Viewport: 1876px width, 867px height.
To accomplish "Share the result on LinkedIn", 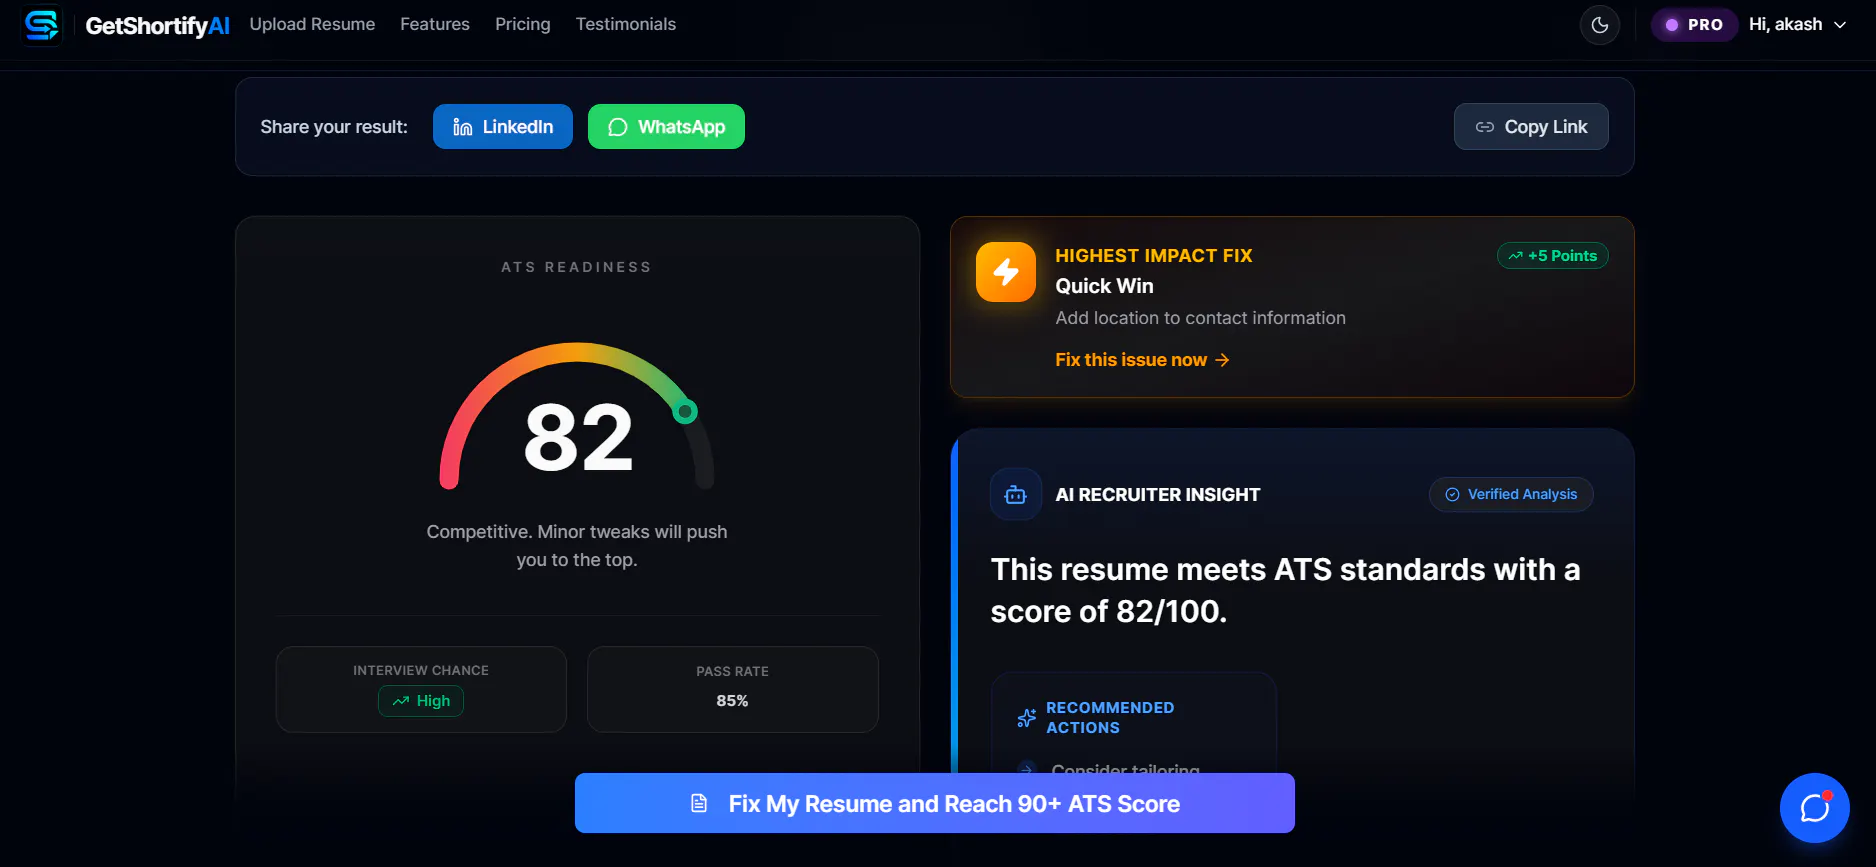I will tap(503, 127).
